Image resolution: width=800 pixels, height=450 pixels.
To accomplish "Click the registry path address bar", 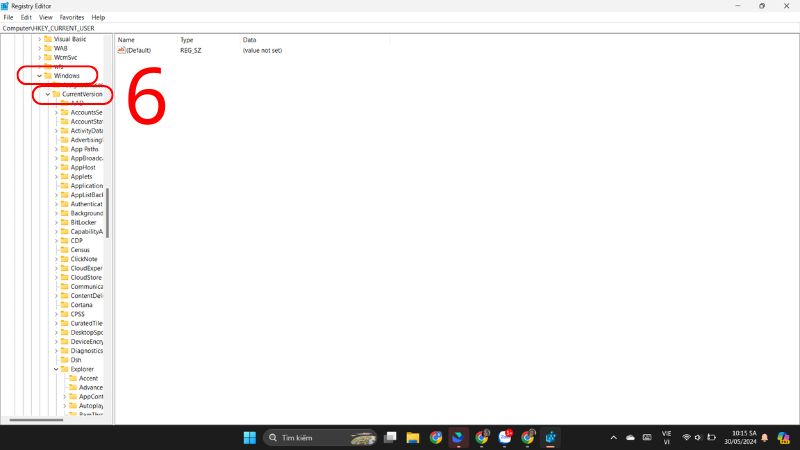I will (x=400, y=28).
